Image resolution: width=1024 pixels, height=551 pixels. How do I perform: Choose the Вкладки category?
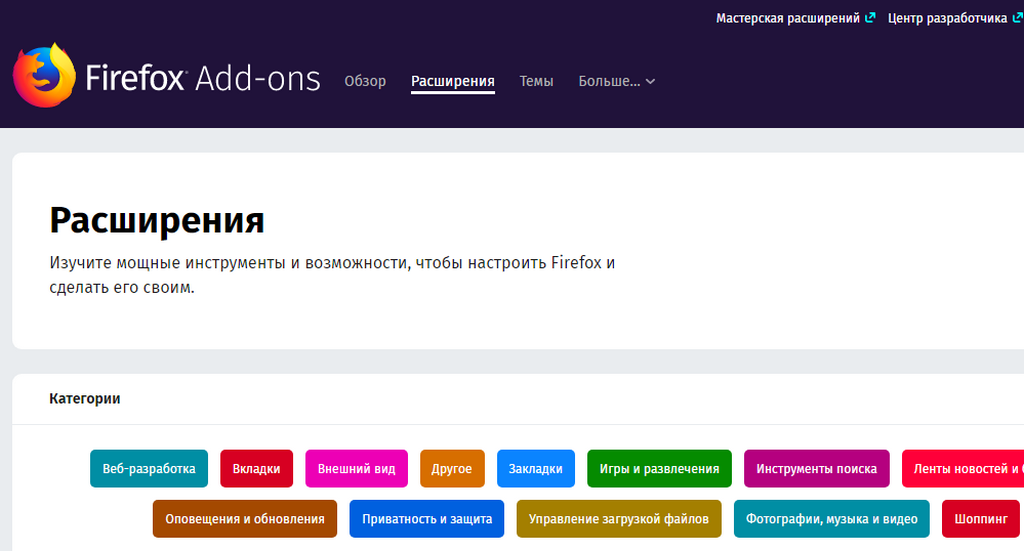(x=257, y=469)
